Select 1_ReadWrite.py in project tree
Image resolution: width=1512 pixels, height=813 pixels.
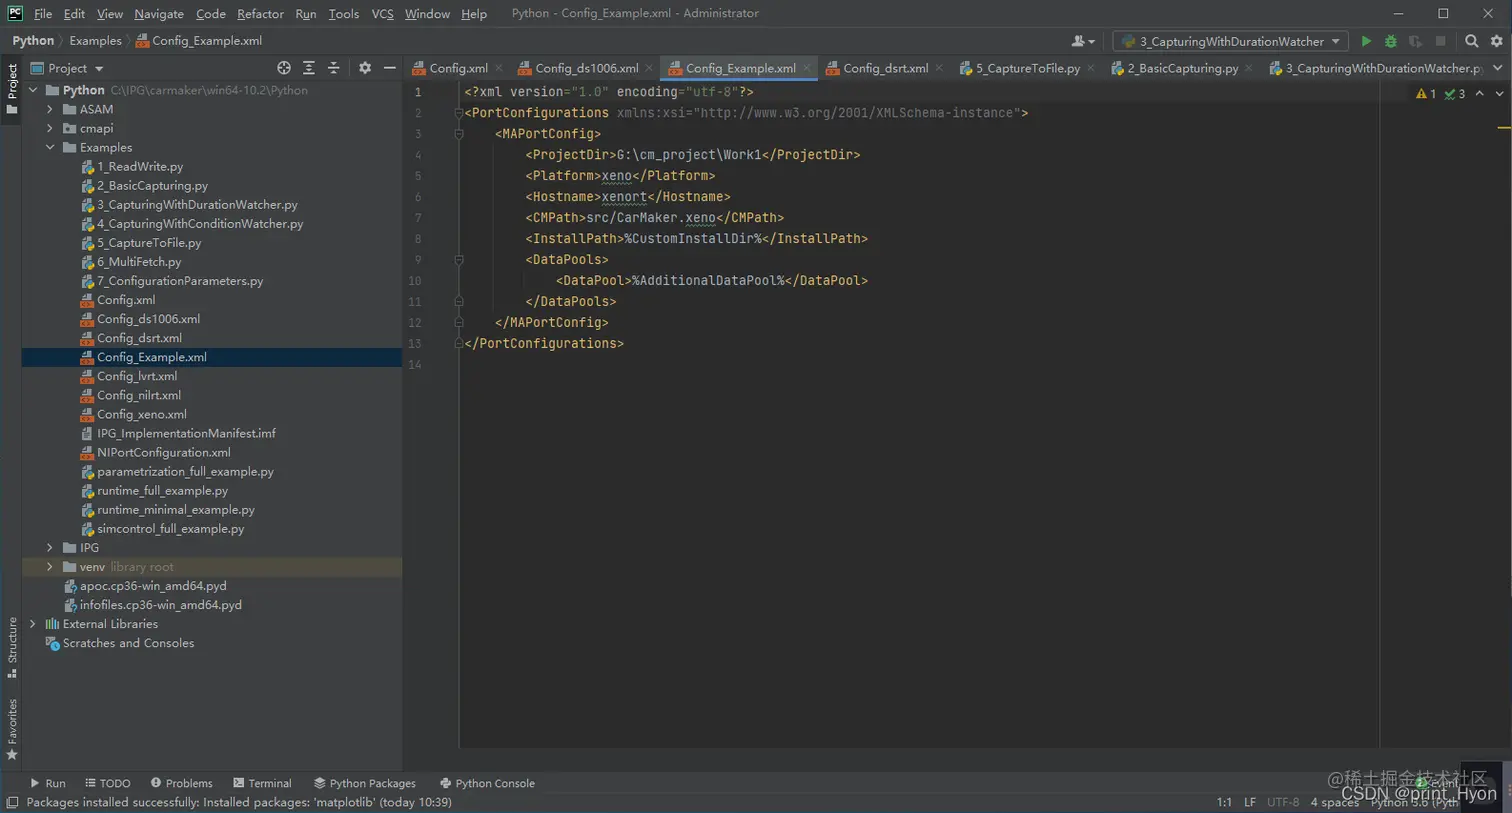tap(140, 167)
